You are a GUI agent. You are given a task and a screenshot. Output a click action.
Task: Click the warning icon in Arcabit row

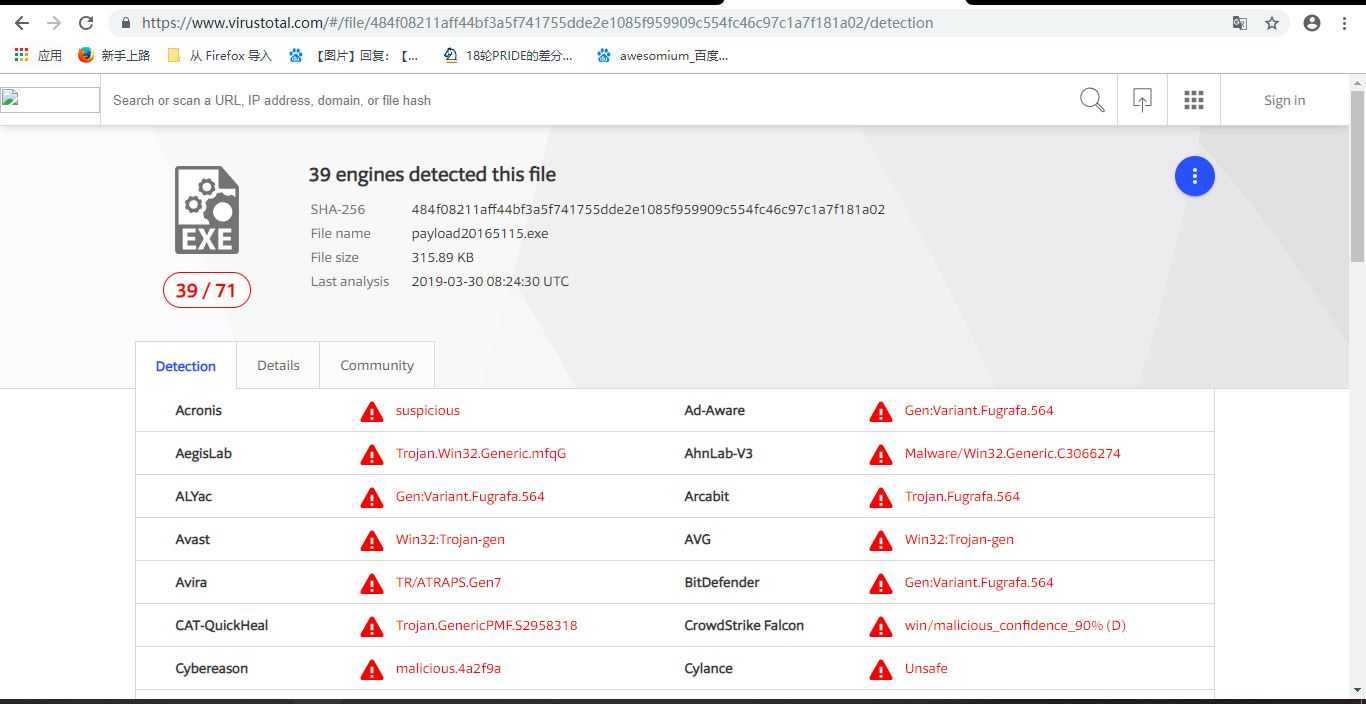881,497
